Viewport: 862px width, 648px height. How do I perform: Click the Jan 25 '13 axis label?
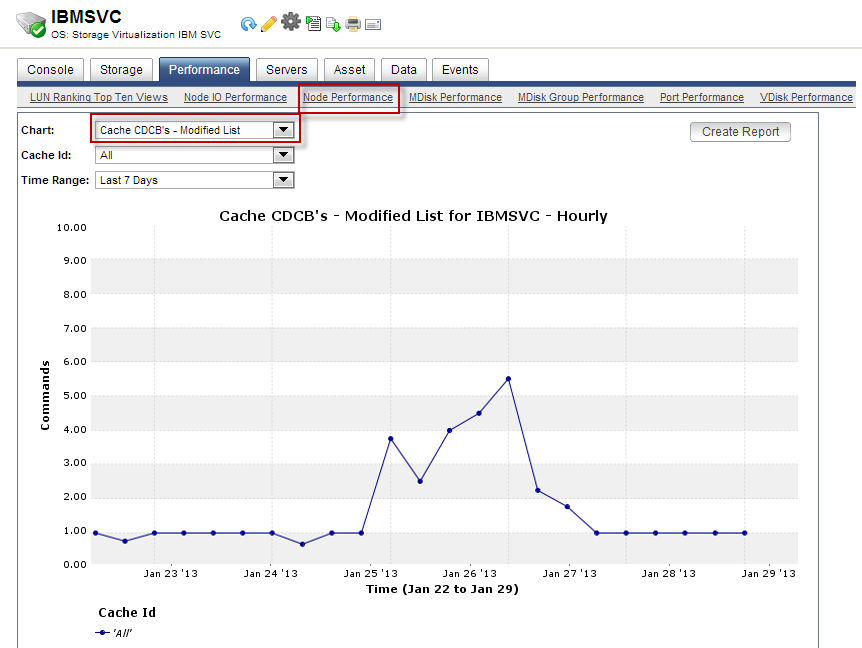click(371, 574)
